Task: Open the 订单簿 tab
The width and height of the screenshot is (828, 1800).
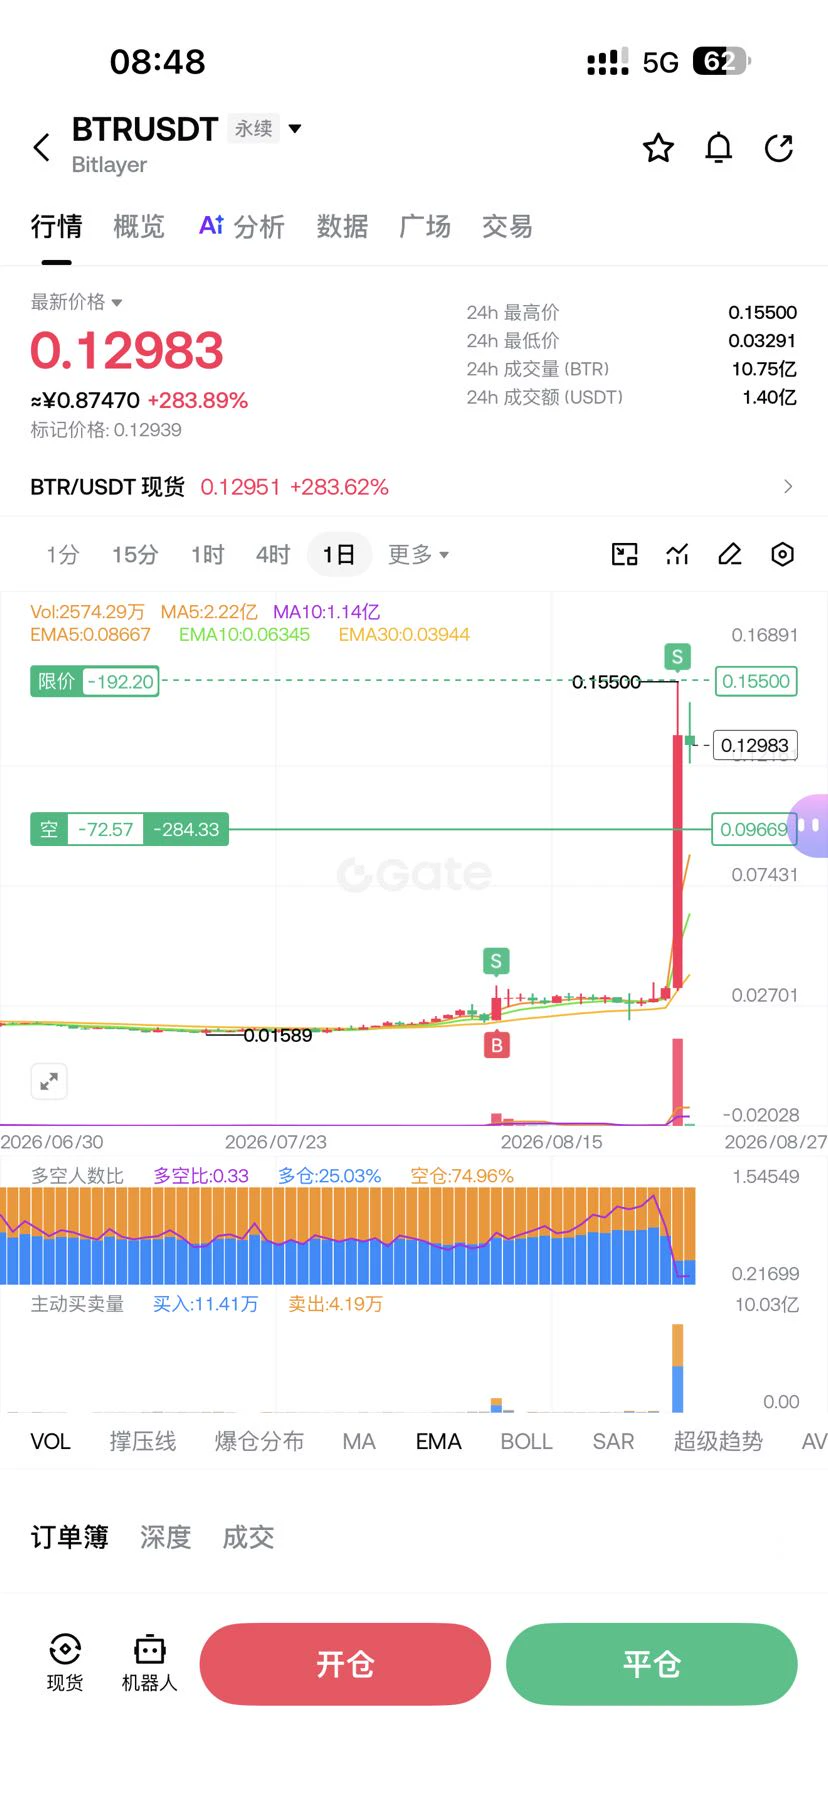Action: [x=69, y=1537]
